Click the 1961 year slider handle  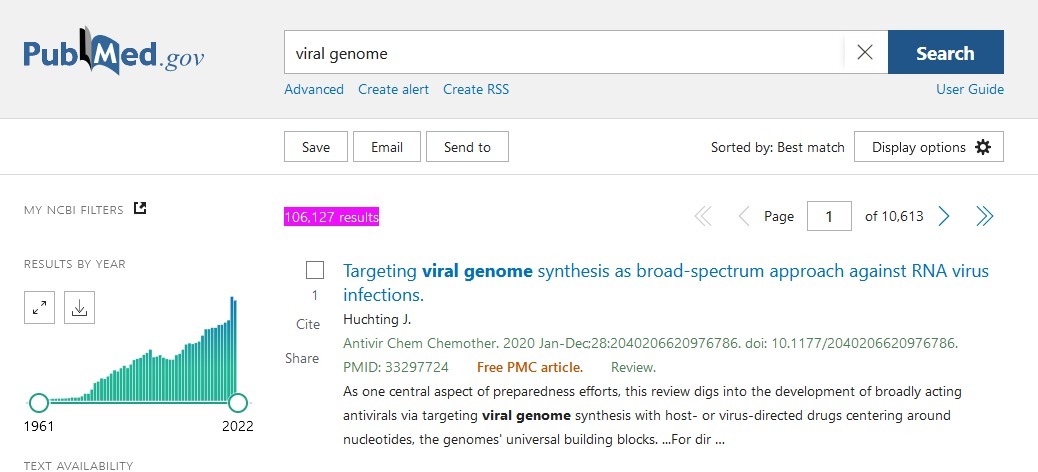pyautogui.click(x=39, y=403)
